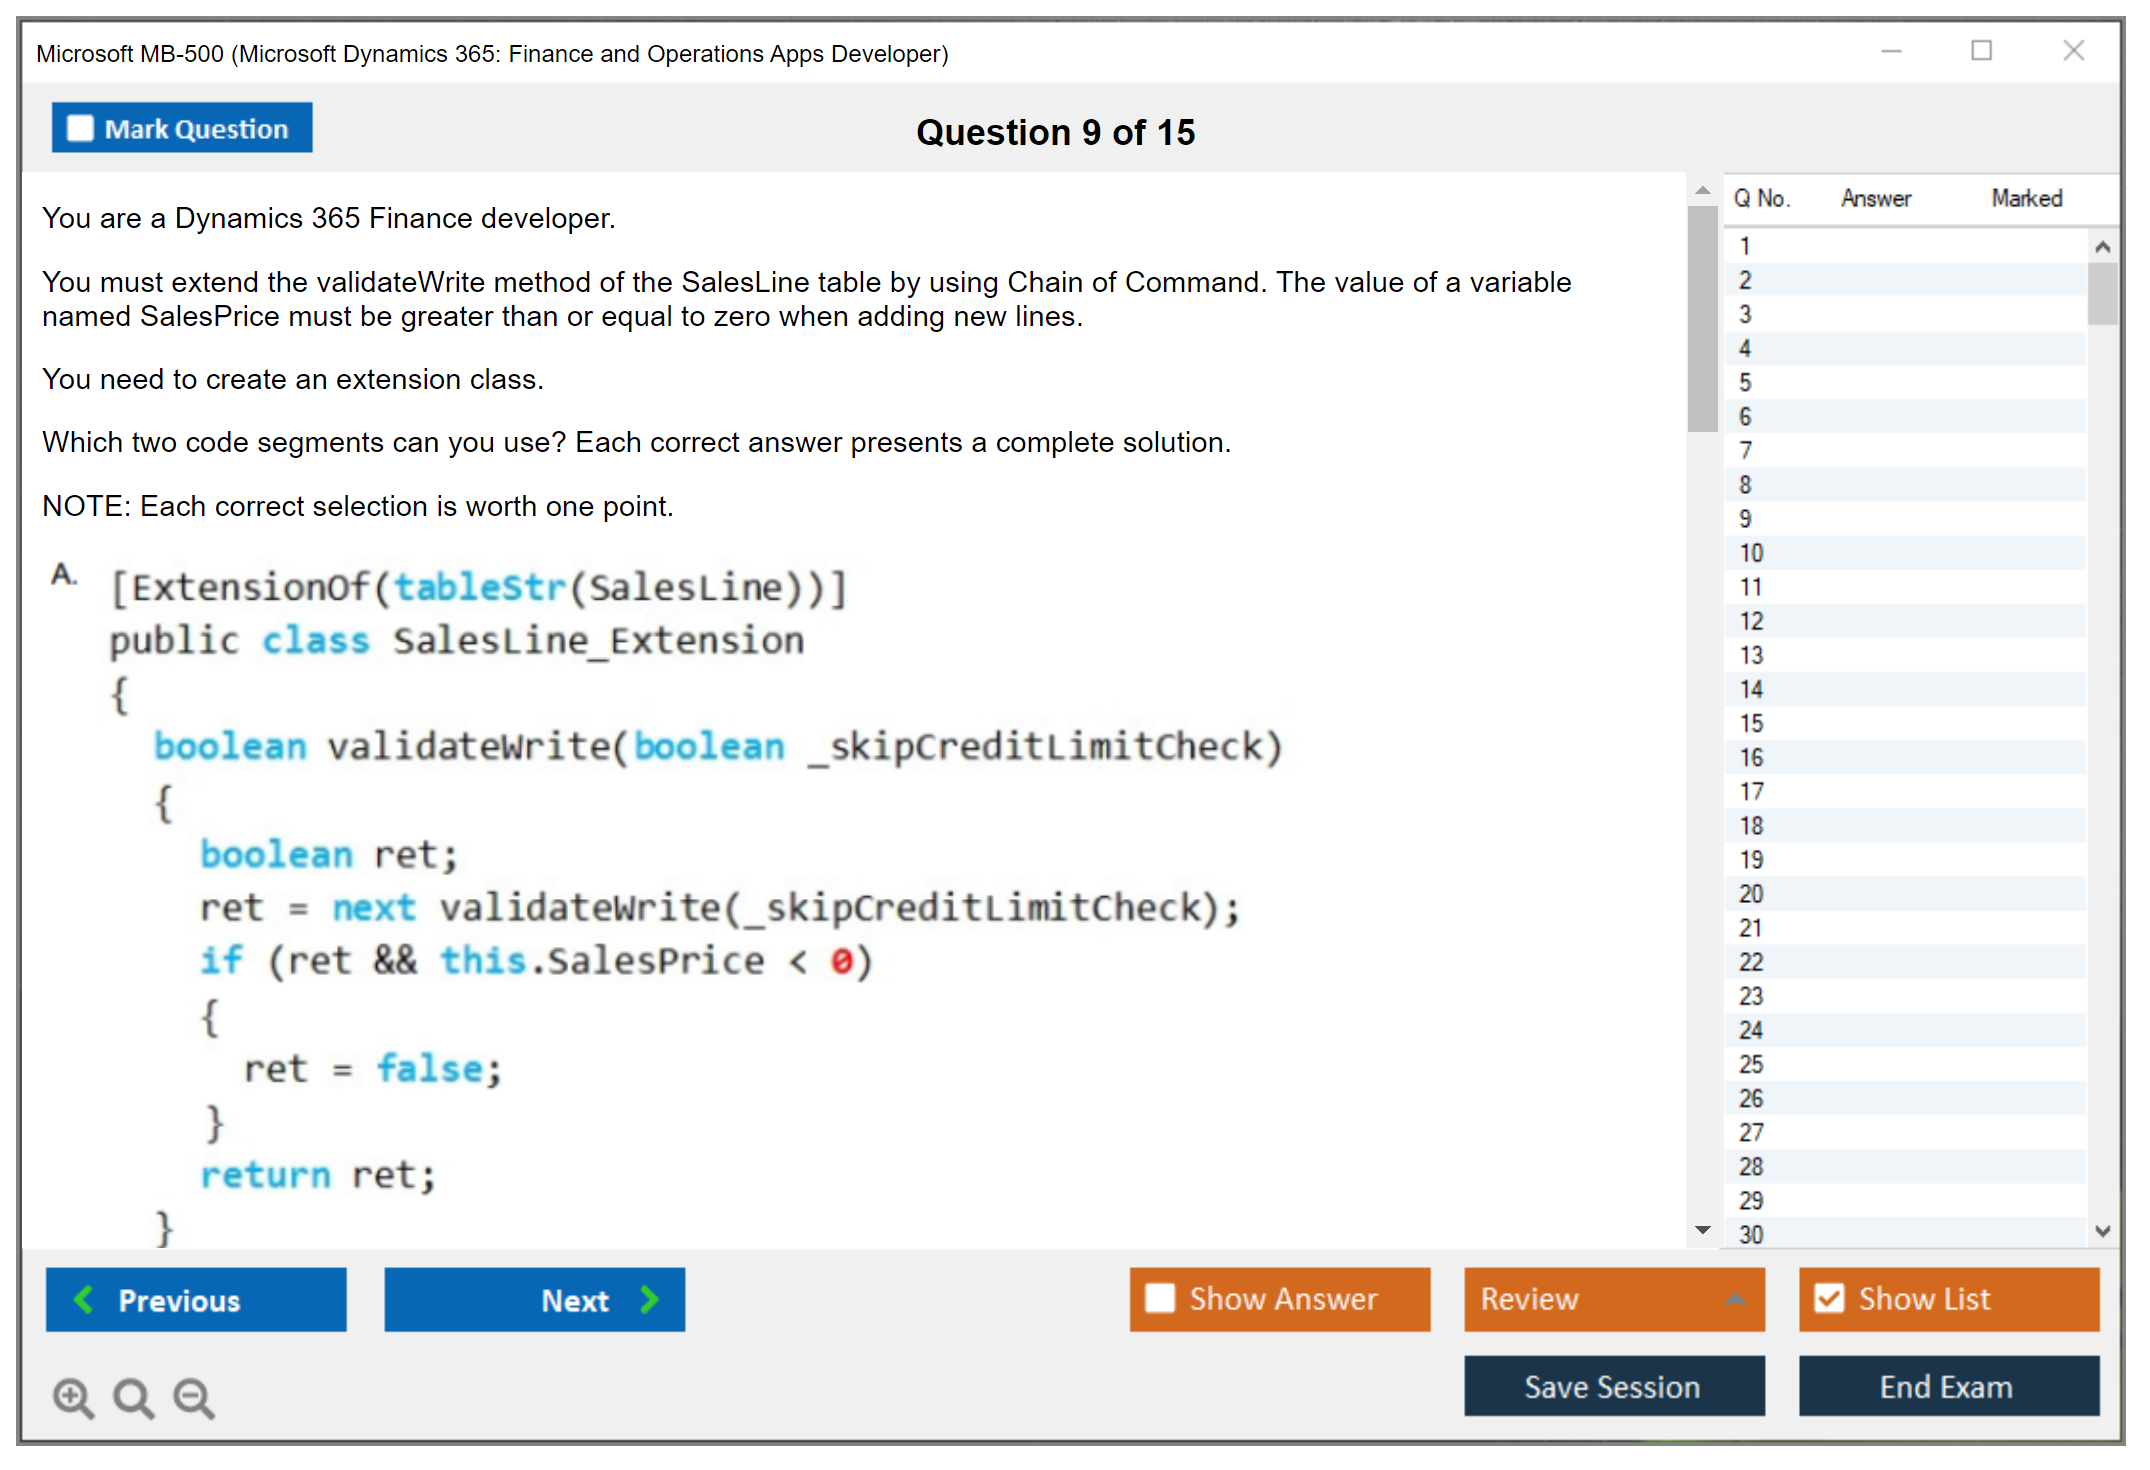Click the reset zoom magnifier icon
The width and height of the screenshot is (2150, 1470).
point(133,1396)
